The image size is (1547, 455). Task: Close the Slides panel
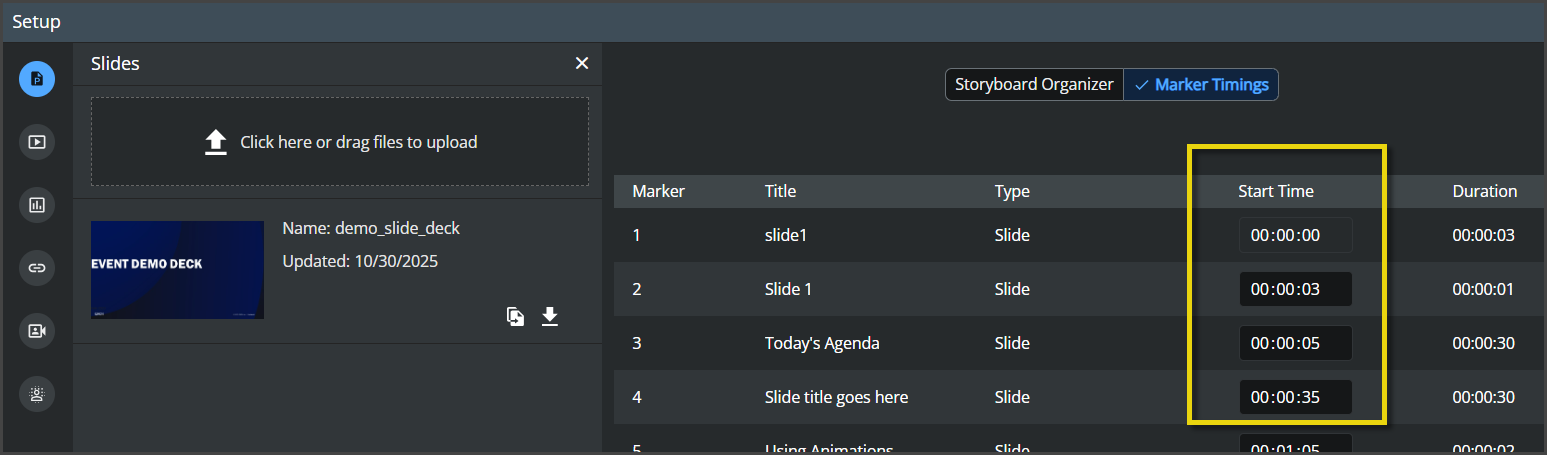click(582, 63)
